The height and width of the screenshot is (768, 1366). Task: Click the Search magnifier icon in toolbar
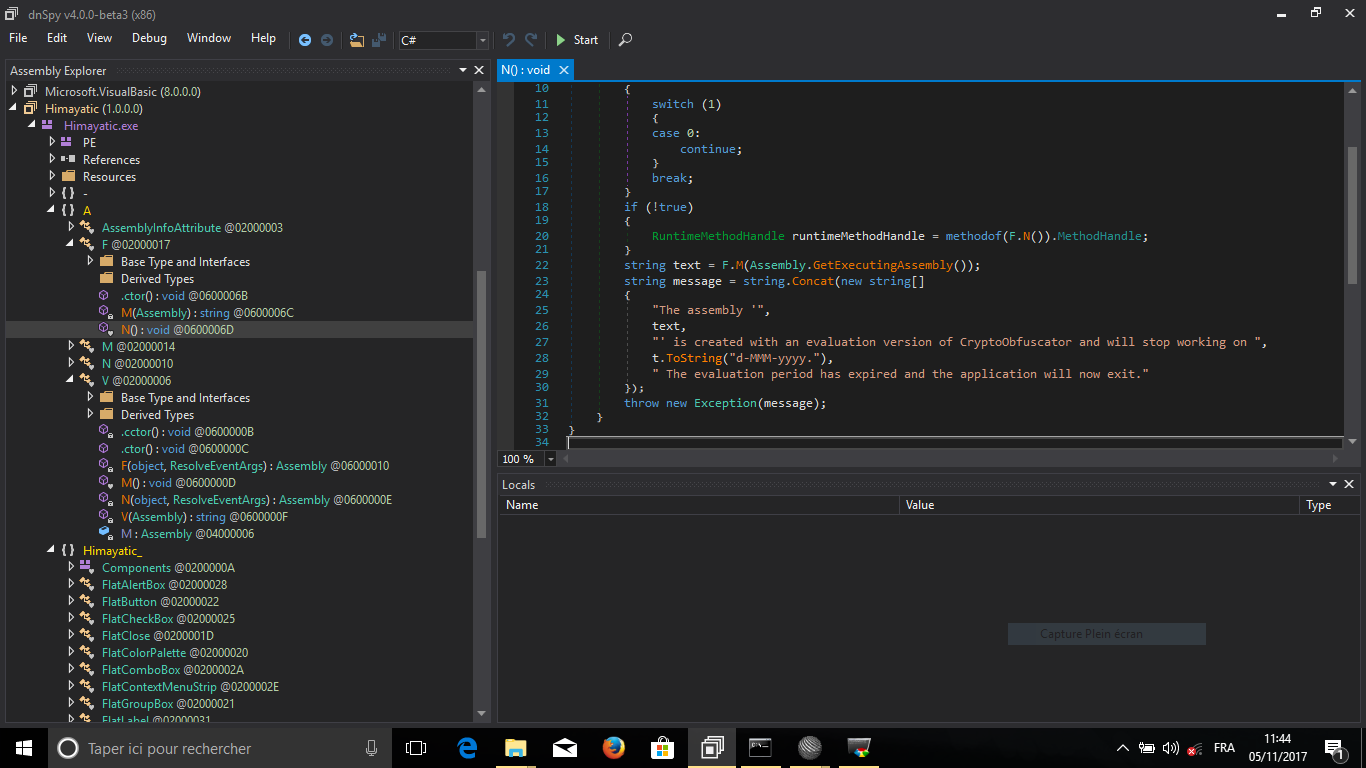tap(625, 40)
